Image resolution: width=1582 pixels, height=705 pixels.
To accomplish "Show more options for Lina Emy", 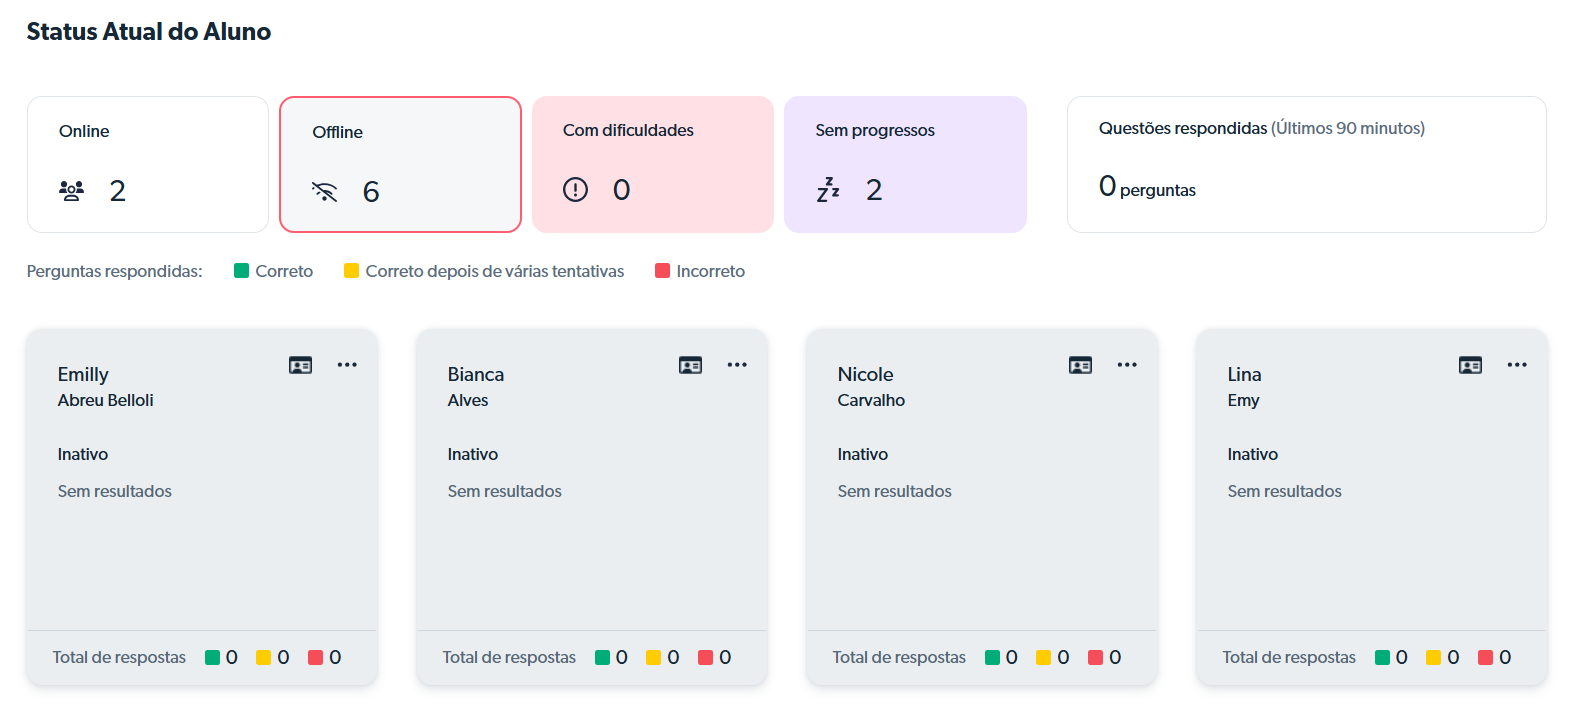I will click(1517, 365).
